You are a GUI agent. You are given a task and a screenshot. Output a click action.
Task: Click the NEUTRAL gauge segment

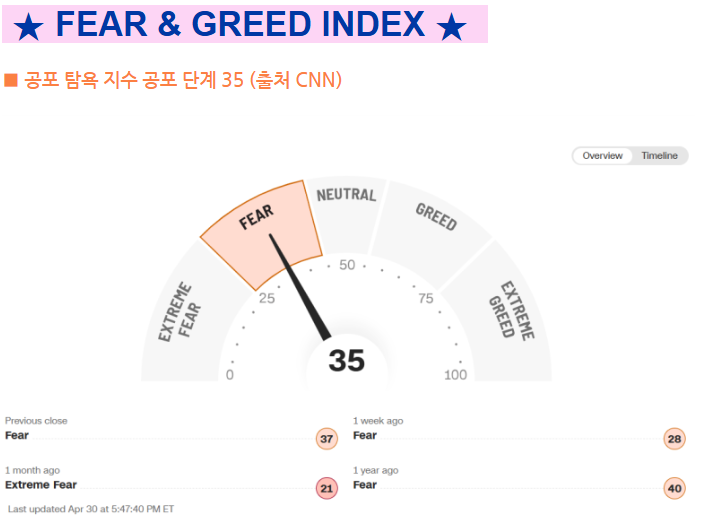click(x=346, y=213)
